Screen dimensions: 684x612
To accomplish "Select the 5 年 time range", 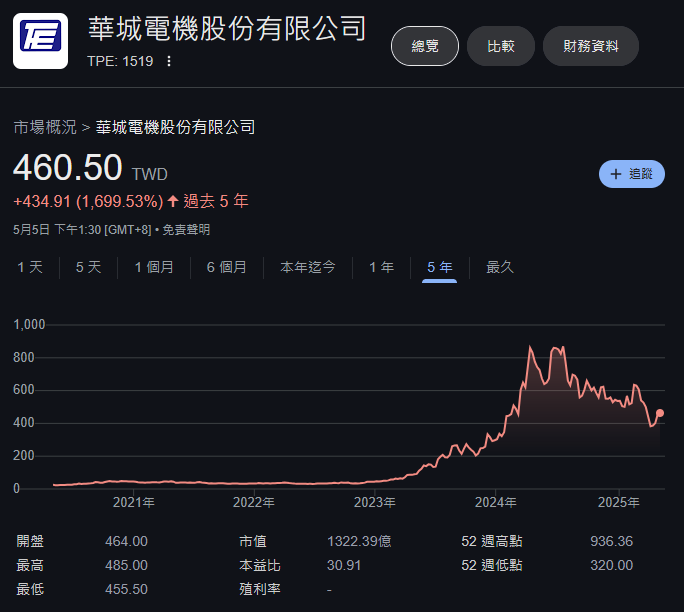I will point(440,267).
